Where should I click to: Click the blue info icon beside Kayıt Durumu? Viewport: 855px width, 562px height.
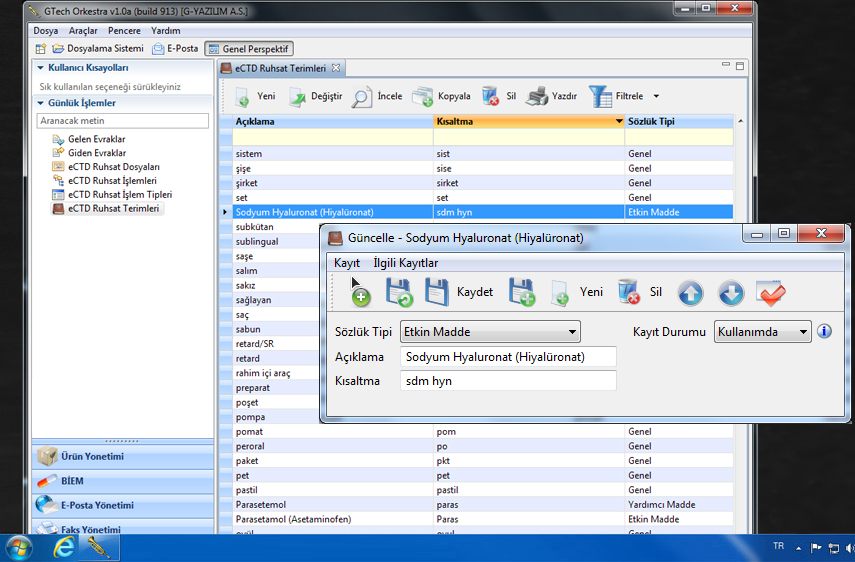(824, 331)
